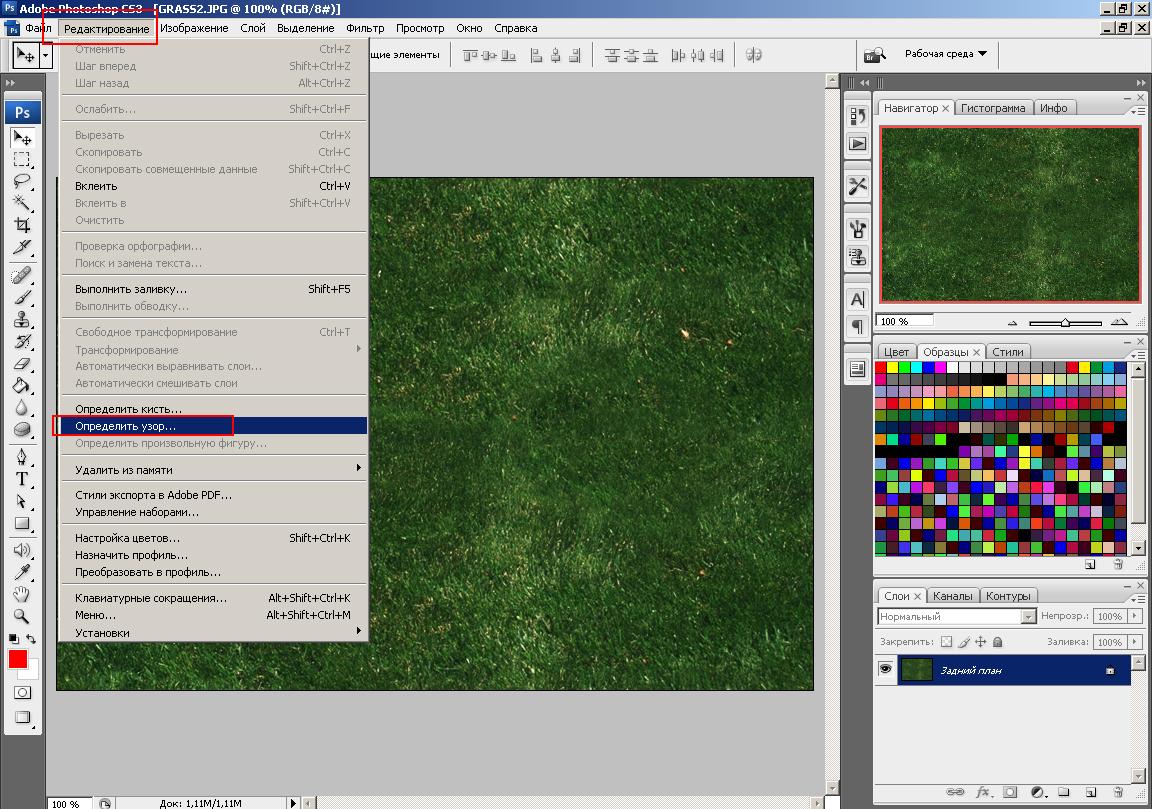1154x809 pixels.
Task: Toggle the lock all icon in Закрепить
Action: pyautogui.click(x=997, y=642)
